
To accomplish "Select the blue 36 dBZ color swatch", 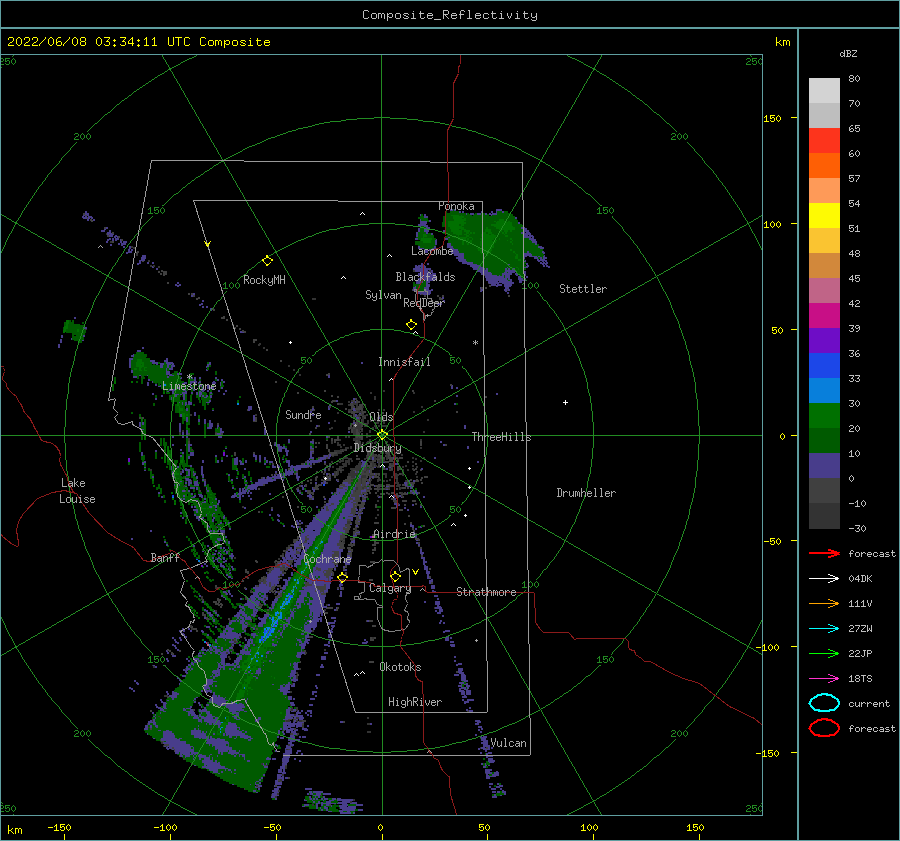I will coord(824,366).
